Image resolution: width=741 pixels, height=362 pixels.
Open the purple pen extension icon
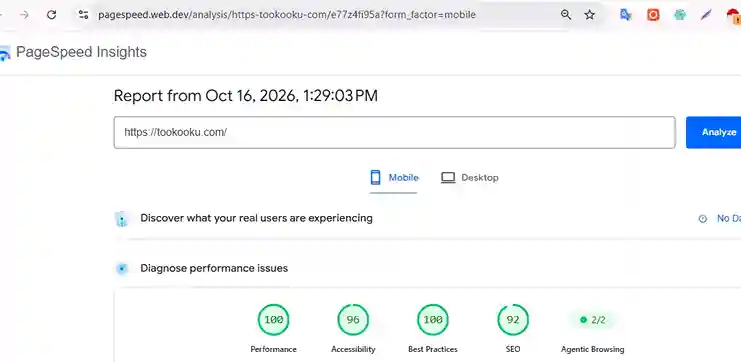[x=707, y=15]
